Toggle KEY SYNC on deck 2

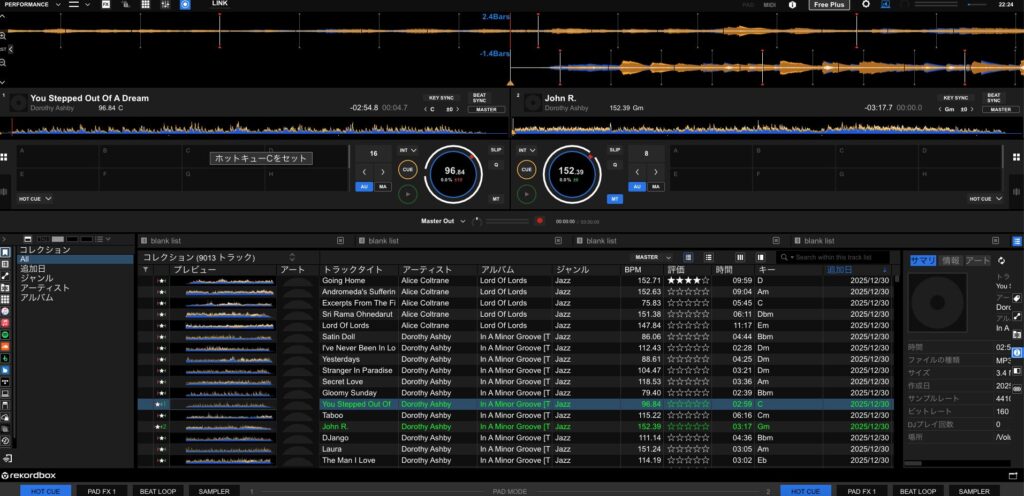955,100
